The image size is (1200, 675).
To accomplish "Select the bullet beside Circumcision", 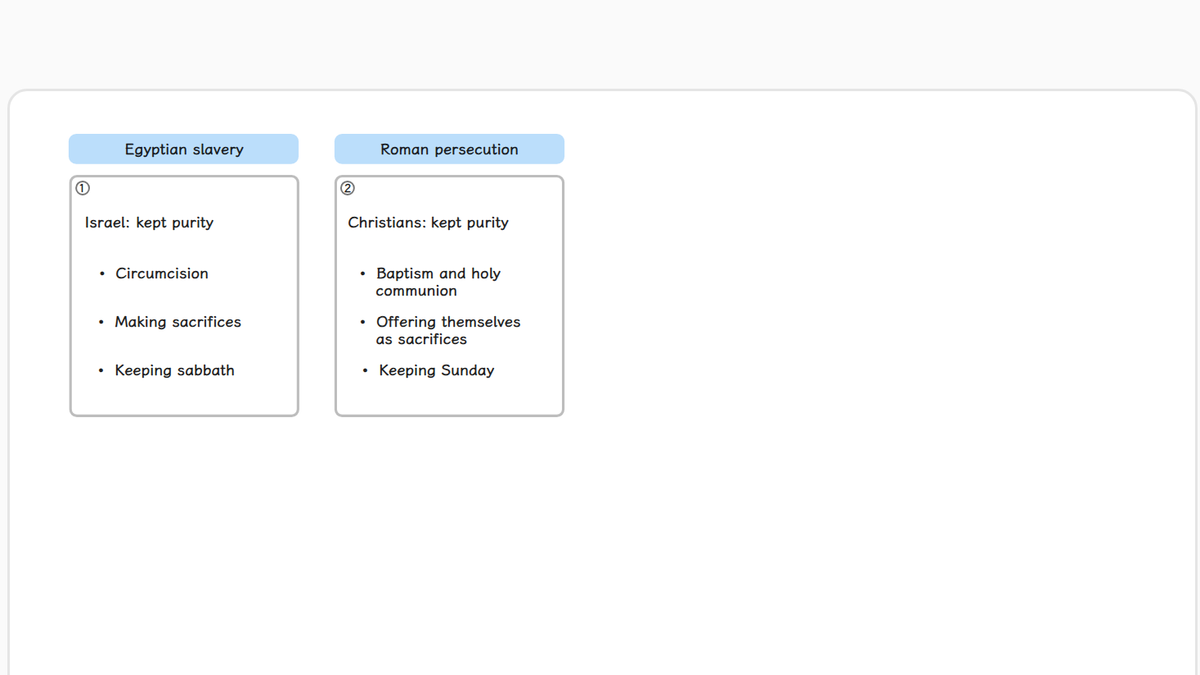I will pyautogui.click(x=102, y=274).
